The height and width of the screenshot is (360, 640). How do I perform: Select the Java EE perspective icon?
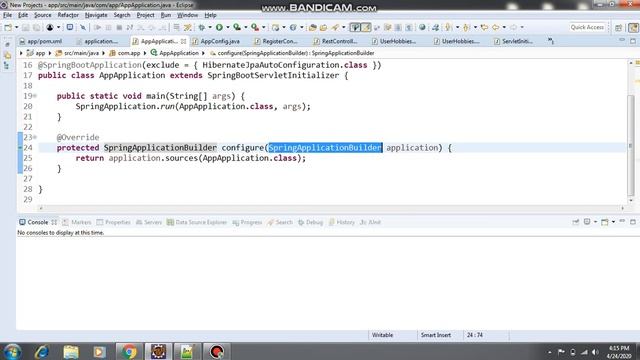(633, 27)
